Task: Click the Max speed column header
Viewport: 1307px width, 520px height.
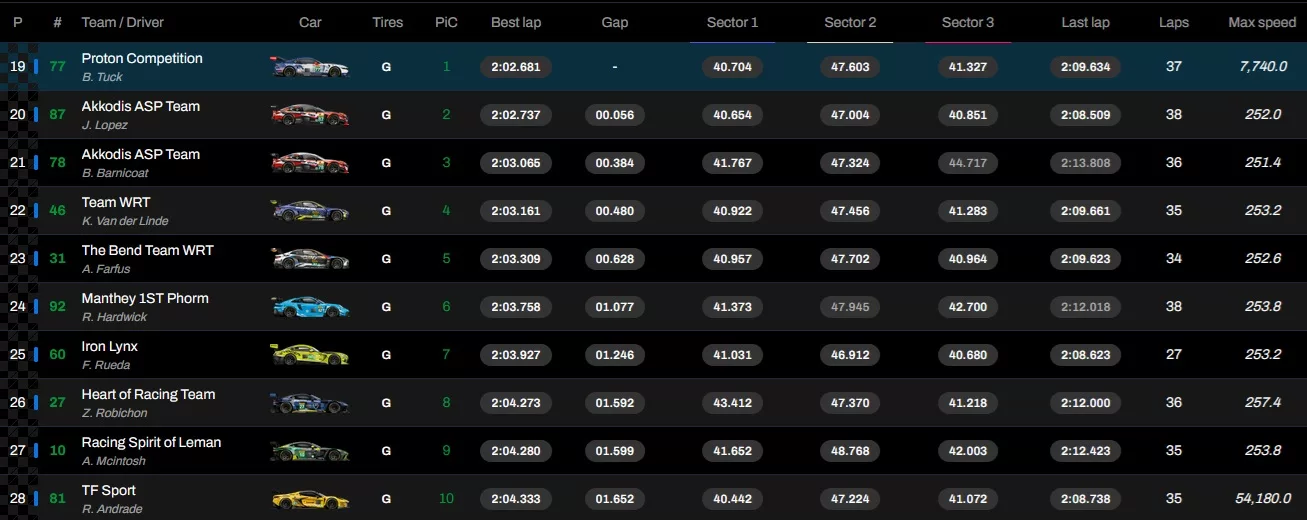Action: pyautogui.click(x=1262, y=22)
